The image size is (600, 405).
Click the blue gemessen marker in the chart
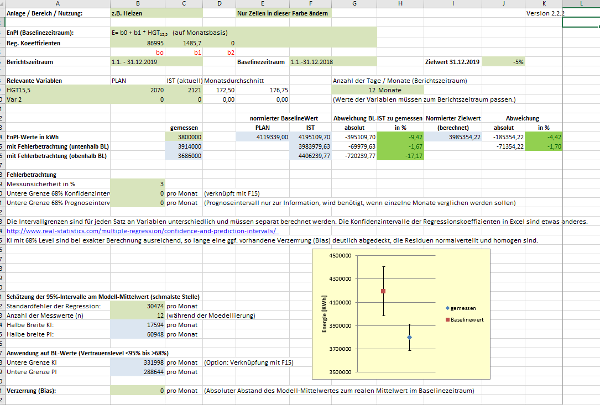point(410,339)
